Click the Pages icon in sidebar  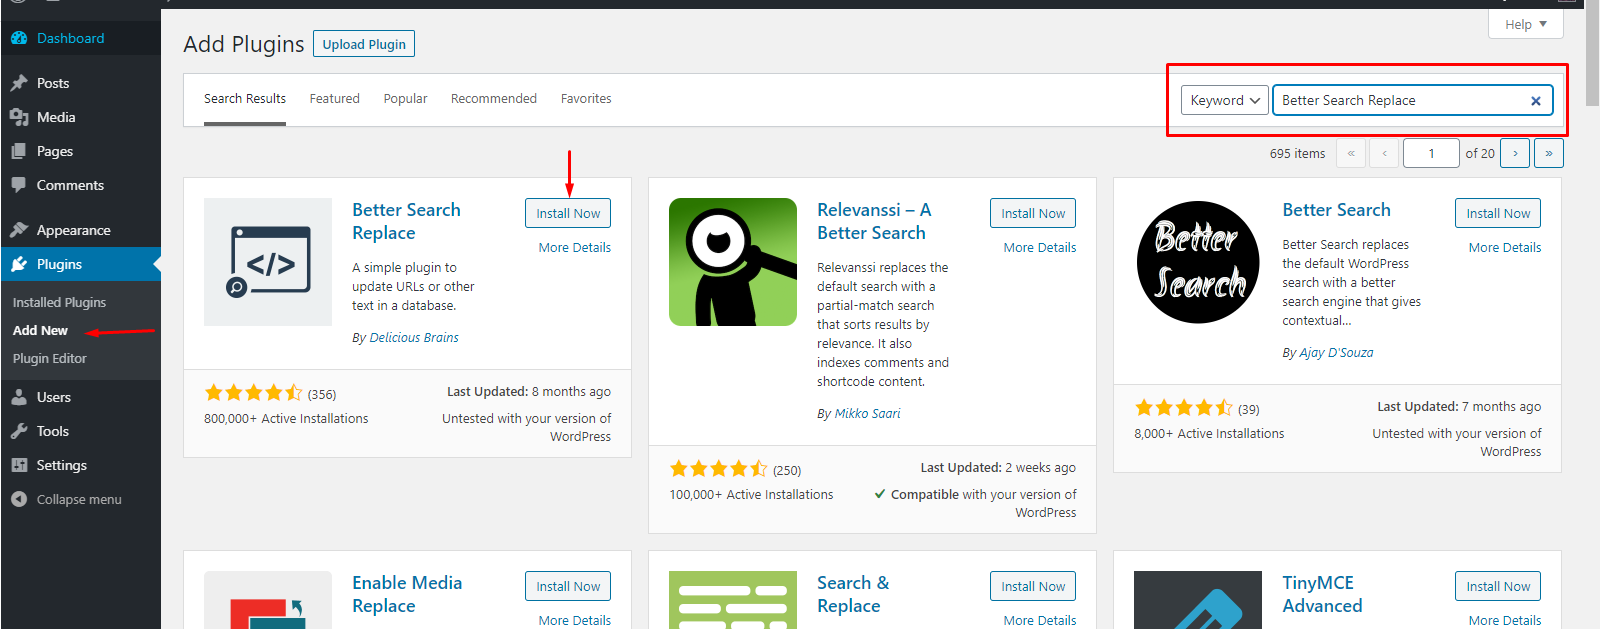tap(19, 151)
